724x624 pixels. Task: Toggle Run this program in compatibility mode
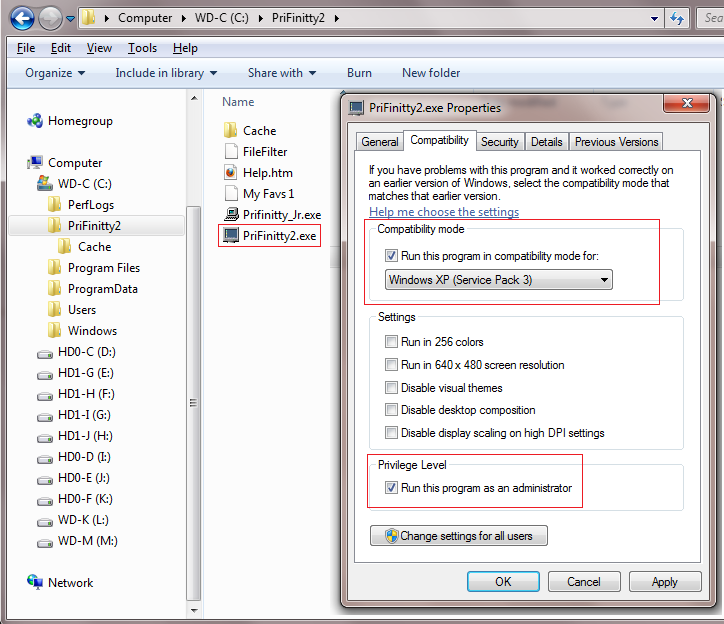(x=391, y=256)
